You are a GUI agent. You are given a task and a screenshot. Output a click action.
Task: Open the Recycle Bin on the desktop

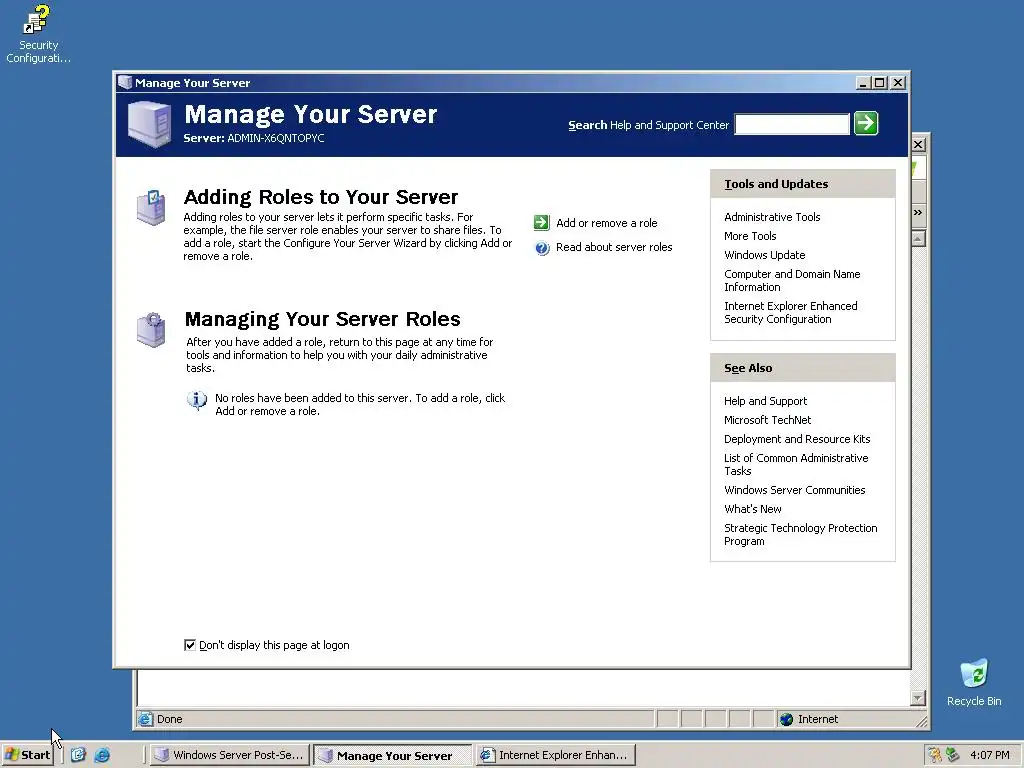click(974, 683)
